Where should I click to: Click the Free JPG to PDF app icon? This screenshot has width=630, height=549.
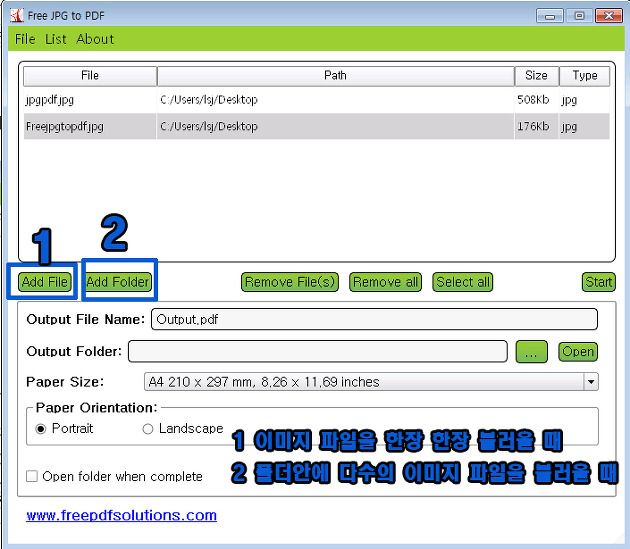pyautogui.click(x=16, y=16)
